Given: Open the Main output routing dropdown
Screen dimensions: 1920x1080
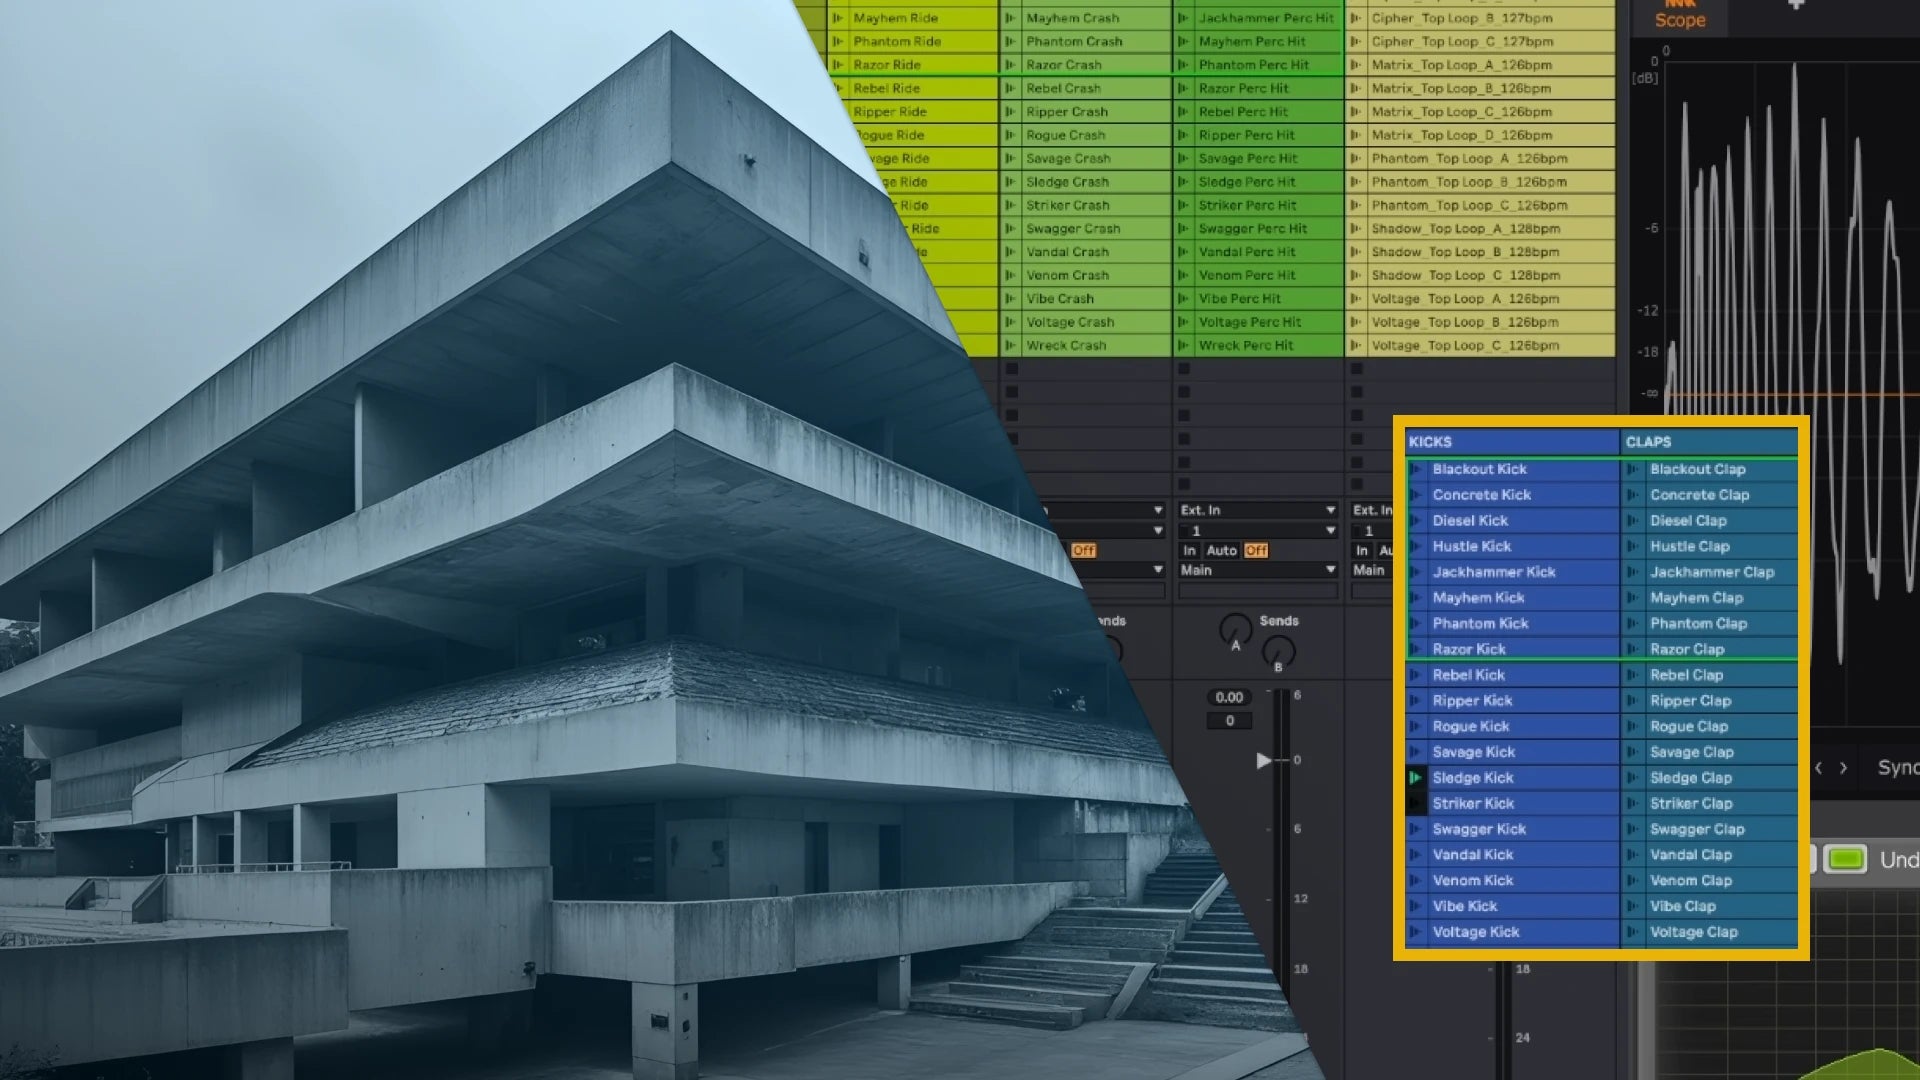Looking at the screenshot, I should [1257, 570].
